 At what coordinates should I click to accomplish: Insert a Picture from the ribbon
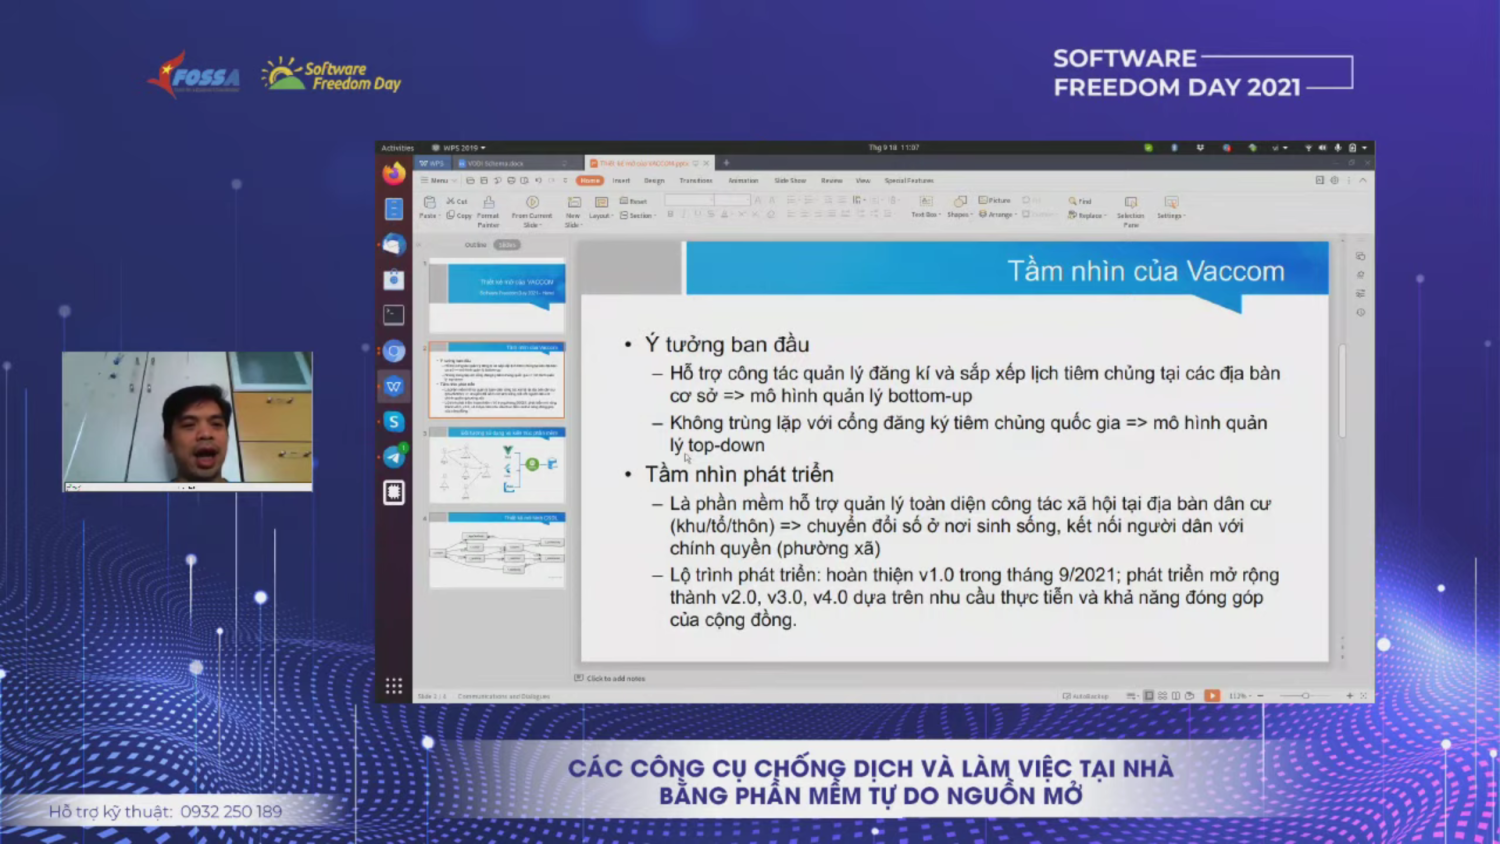pos(995,201)
